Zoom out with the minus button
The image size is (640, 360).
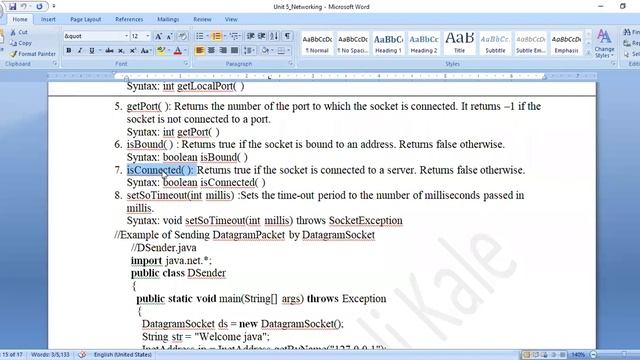click(x=594, y=355)
